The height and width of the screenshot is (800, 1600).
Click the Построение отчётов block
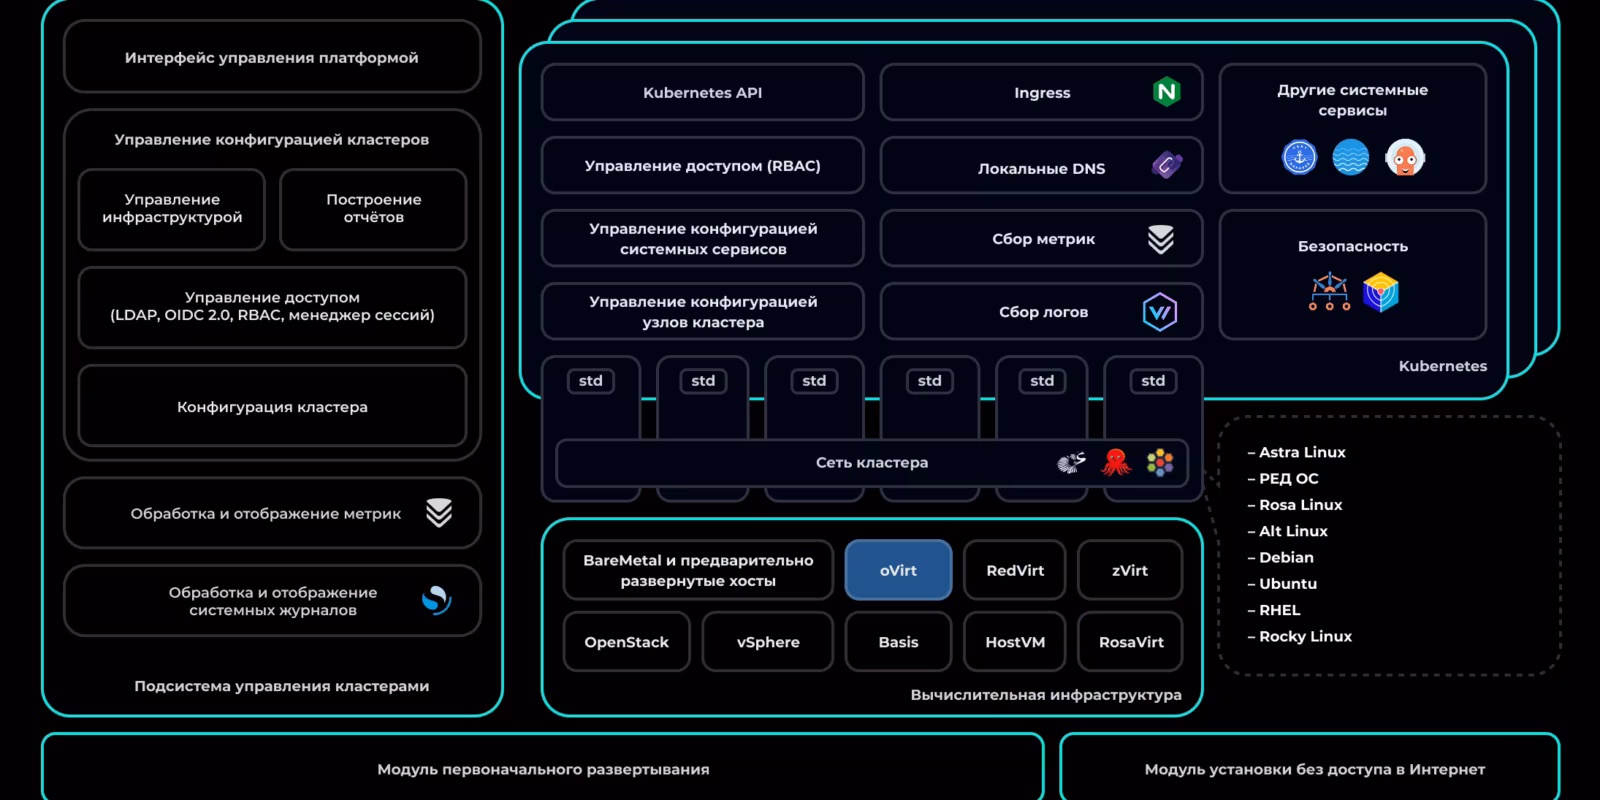(x=373, y=208)
